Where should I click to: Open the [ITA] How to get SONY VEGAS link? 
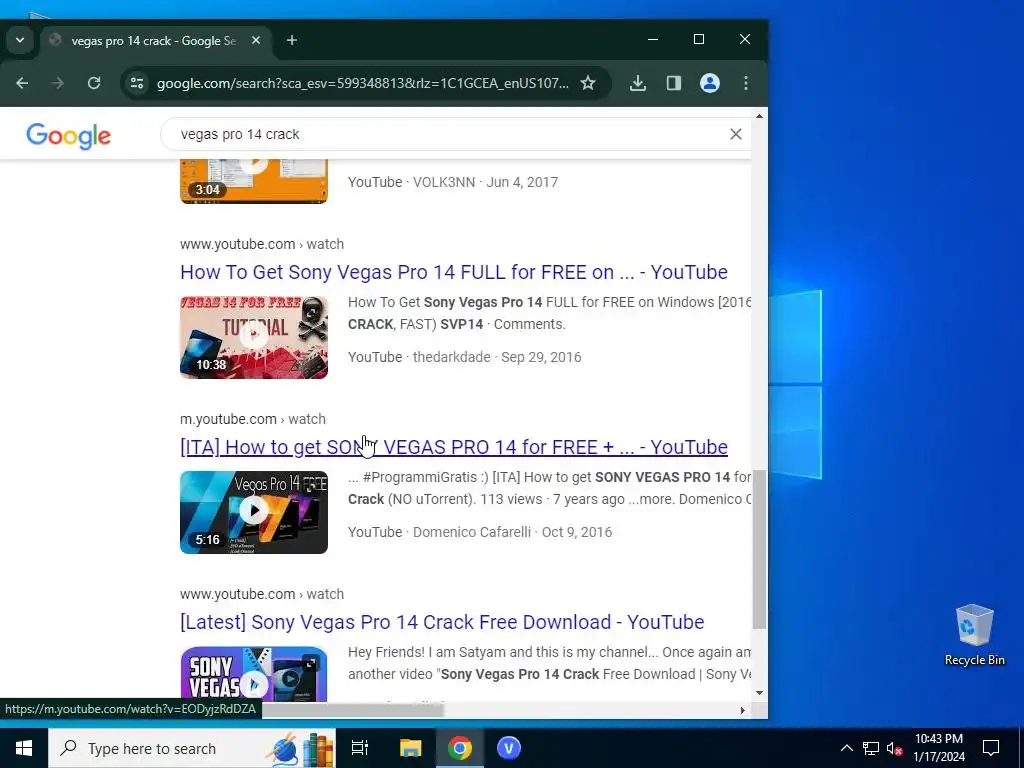point(454,447)
